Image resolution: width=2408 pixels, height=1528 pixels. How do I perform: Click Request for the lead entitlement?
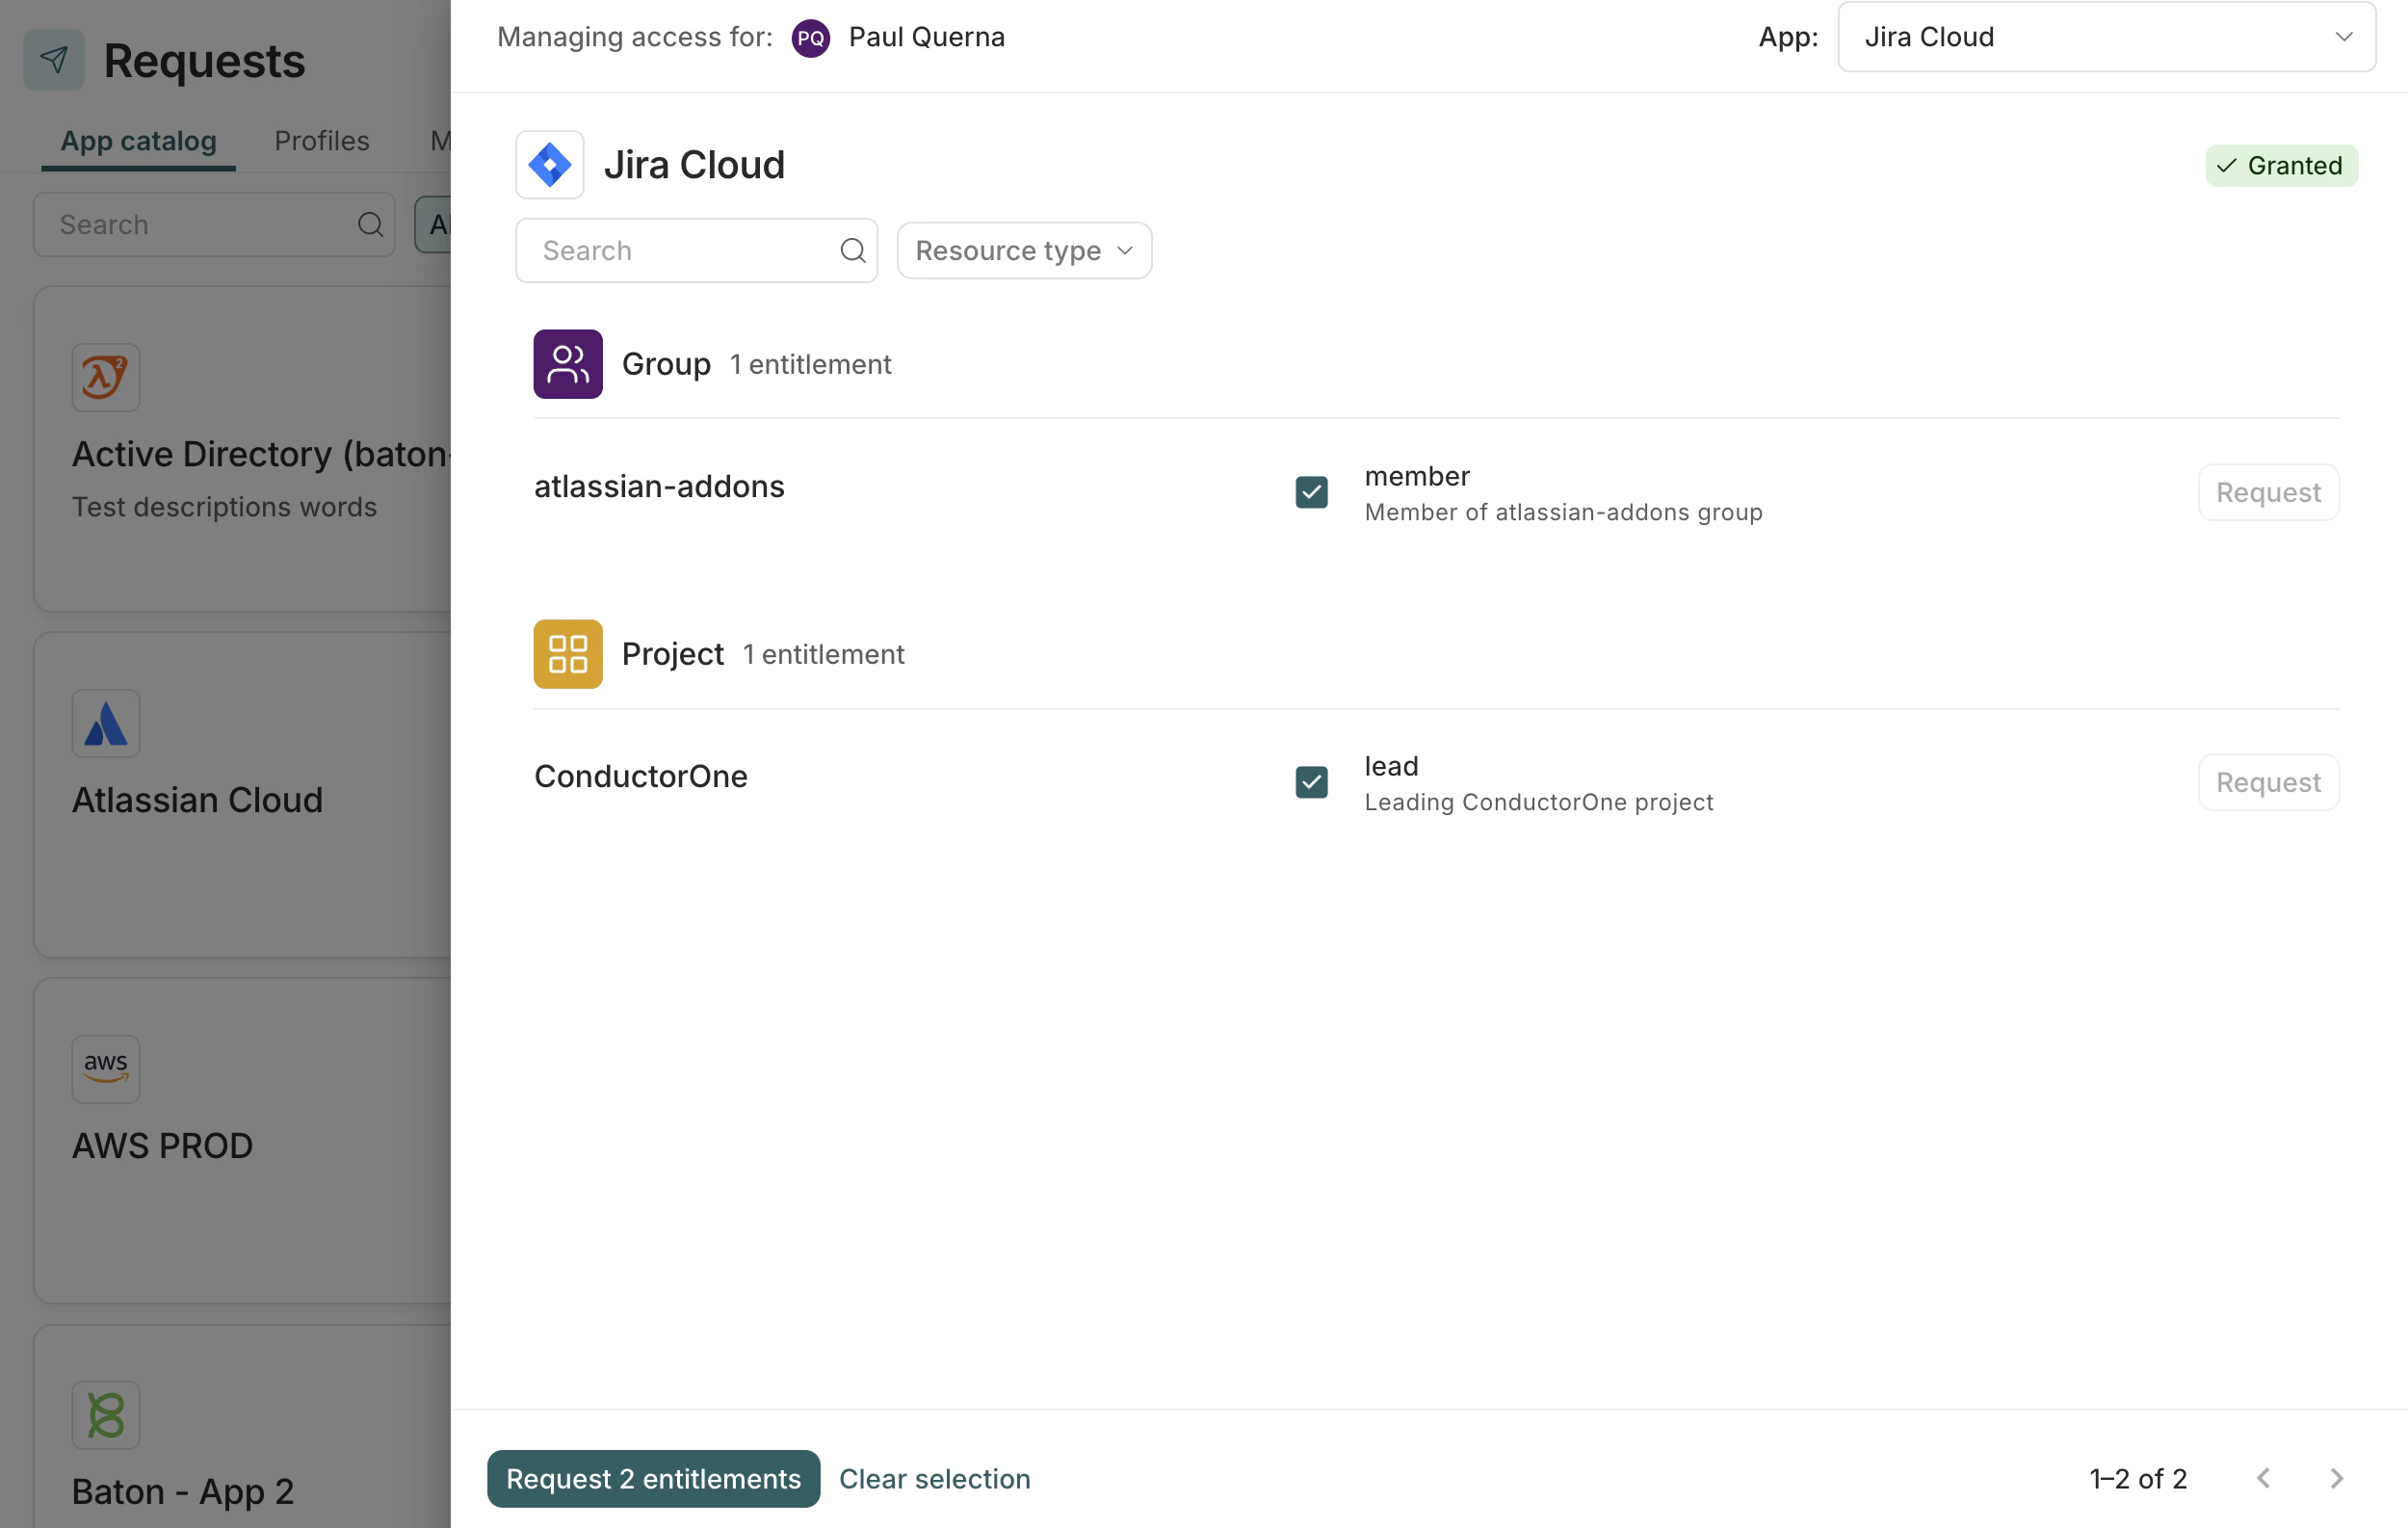pos(2269,782)
